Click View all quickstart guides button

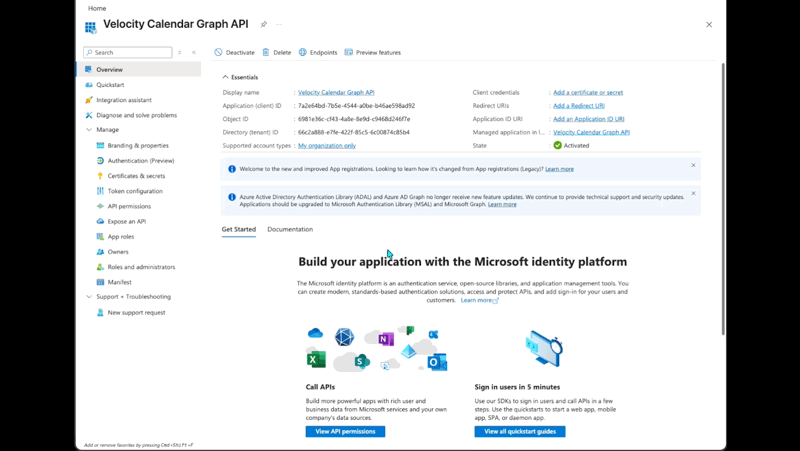pyautogui.click(x=520, y=432)
